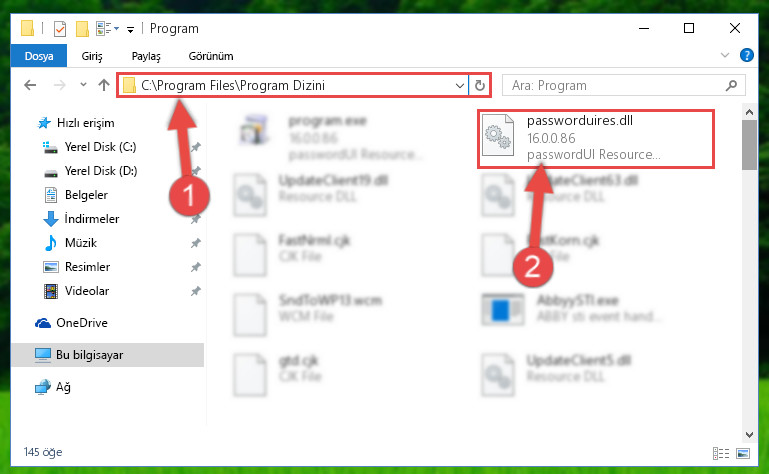Expand the address bar history dropdown
769x474 pixels.
tap(460, 86)
